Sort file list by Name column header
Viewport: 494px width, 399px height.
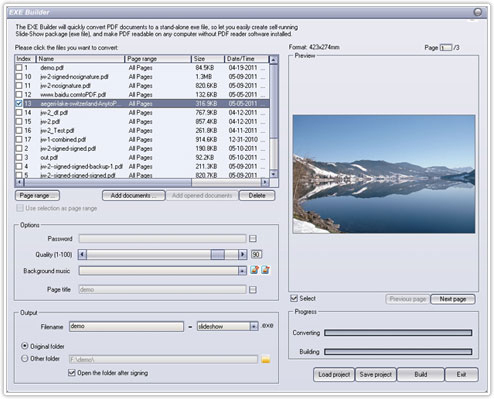coord(80,59)
